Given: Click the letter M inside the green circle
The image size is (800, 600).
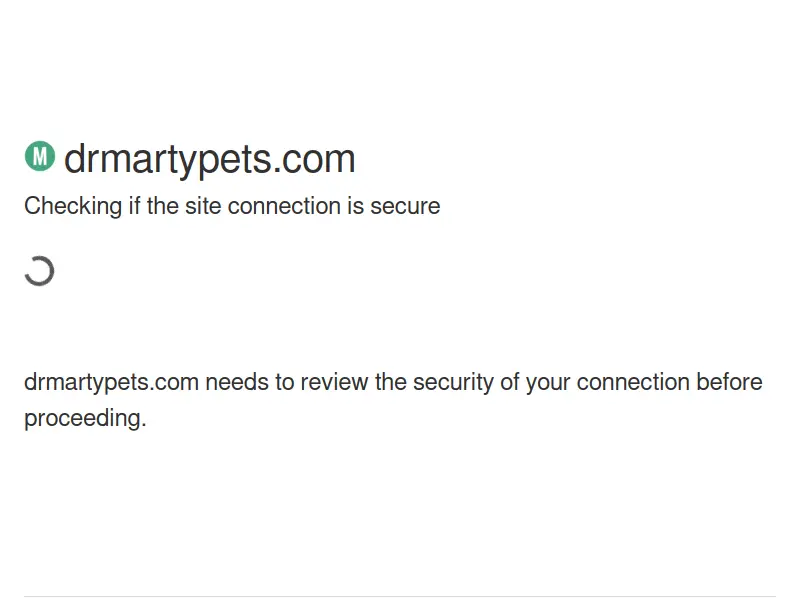Looking at the screenshot, I should coord(39,156).
